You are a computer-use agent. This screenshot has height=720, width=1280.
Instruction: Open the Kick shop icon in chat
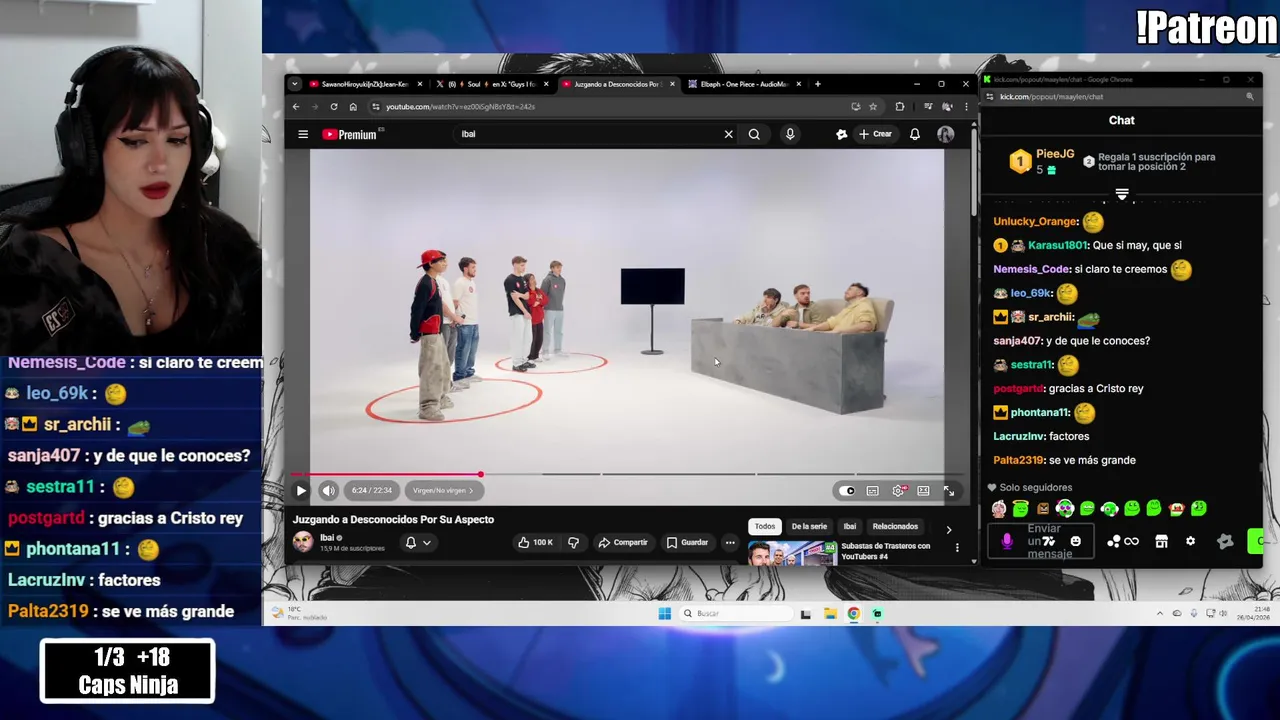click(1161, 541)
